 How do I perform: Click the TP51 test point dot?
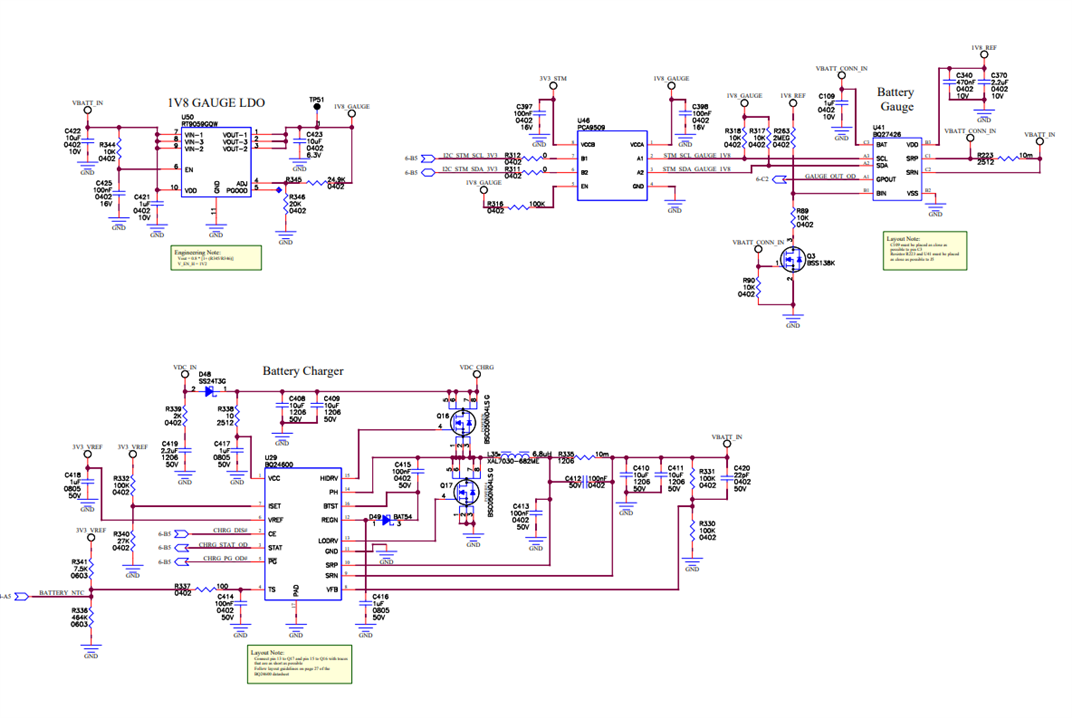[x=317, y=107]
